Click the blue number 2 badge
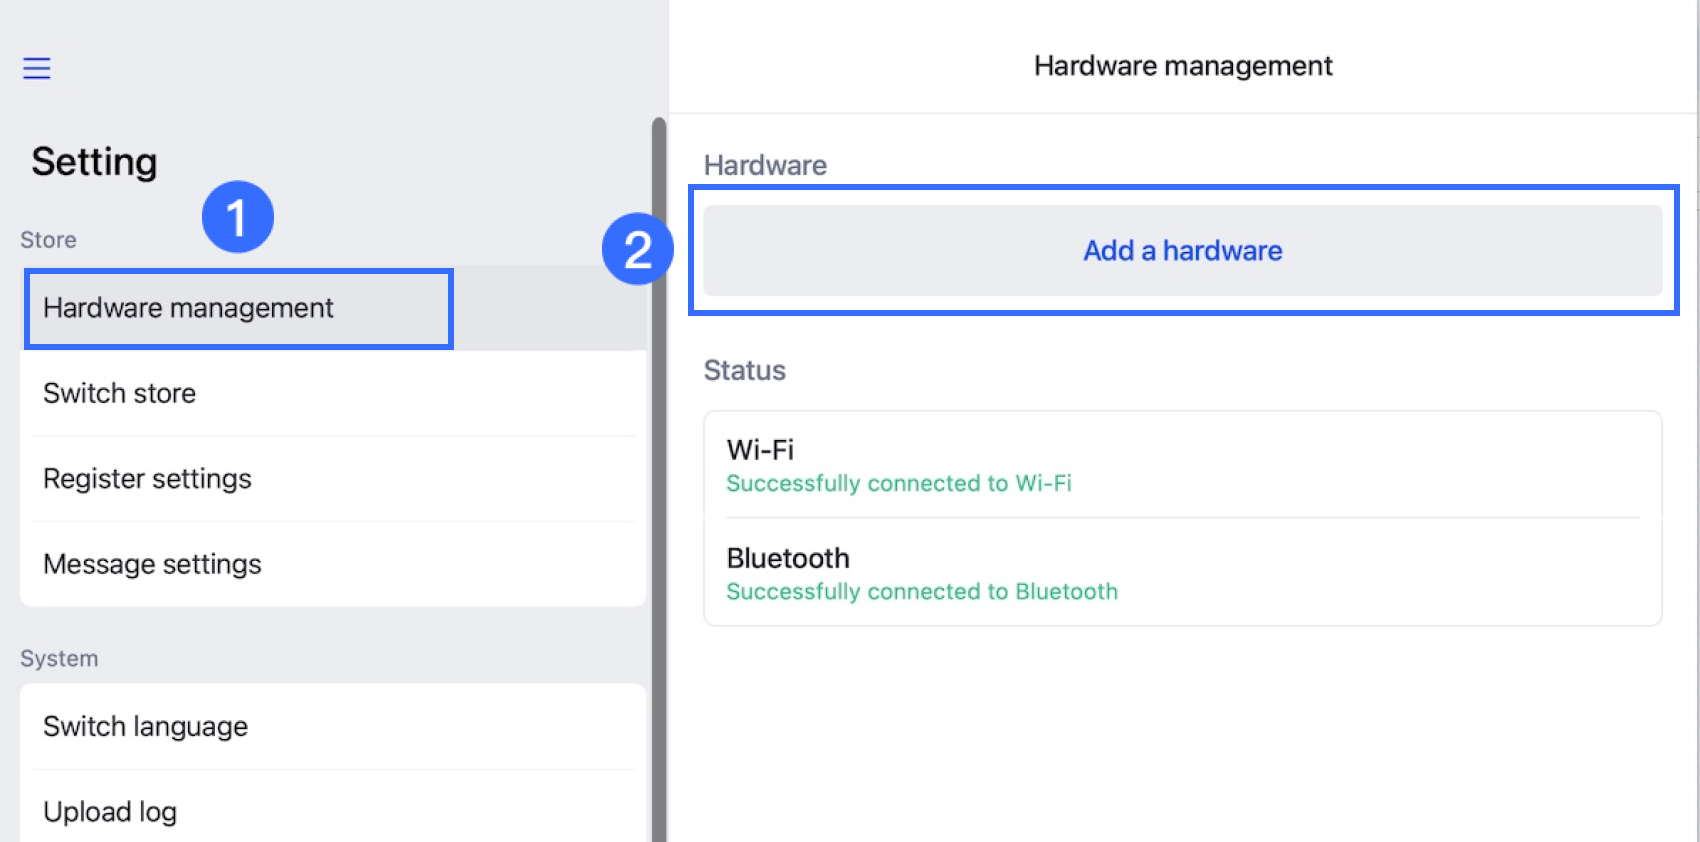 (638, 249)
